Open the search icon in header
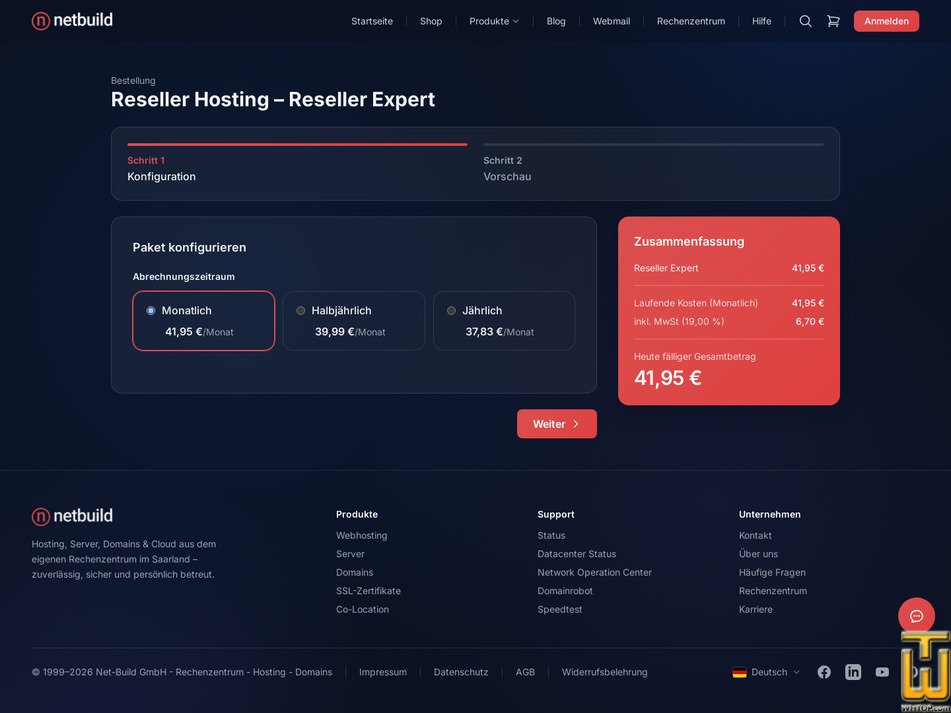 click(805, 21)
